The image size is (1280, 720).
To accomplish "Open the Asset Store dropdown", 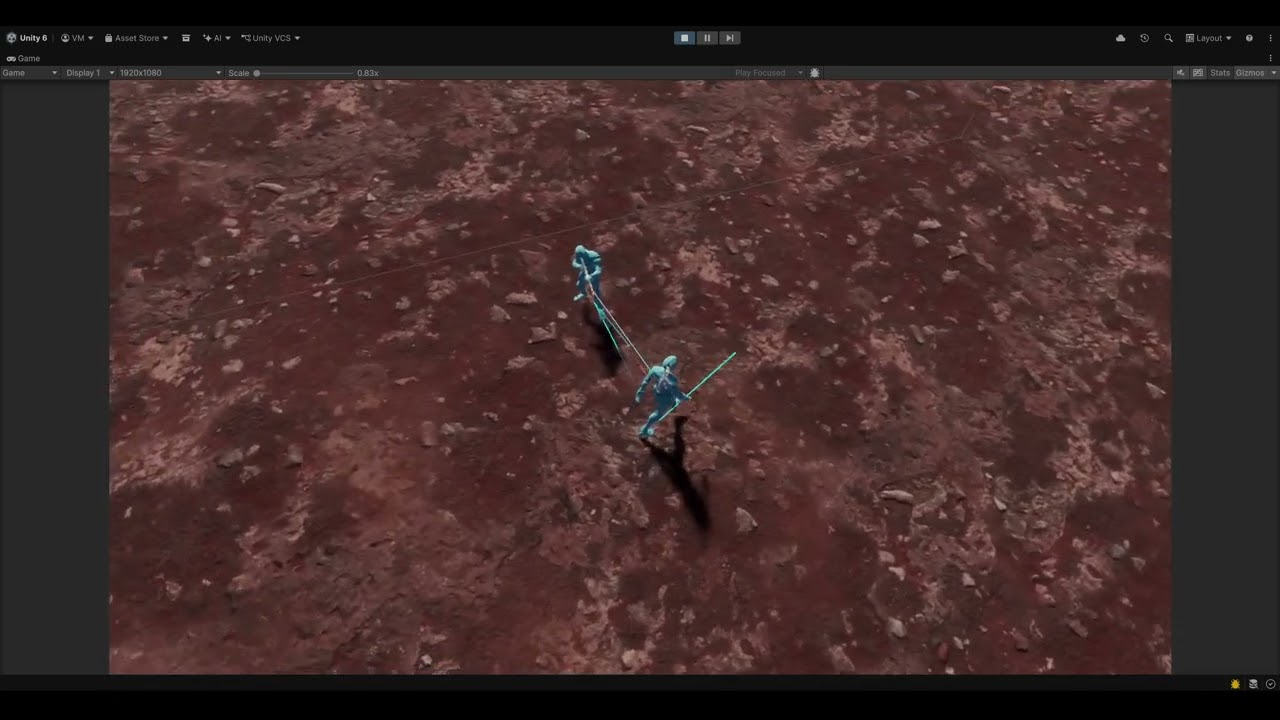I will 136,38.
